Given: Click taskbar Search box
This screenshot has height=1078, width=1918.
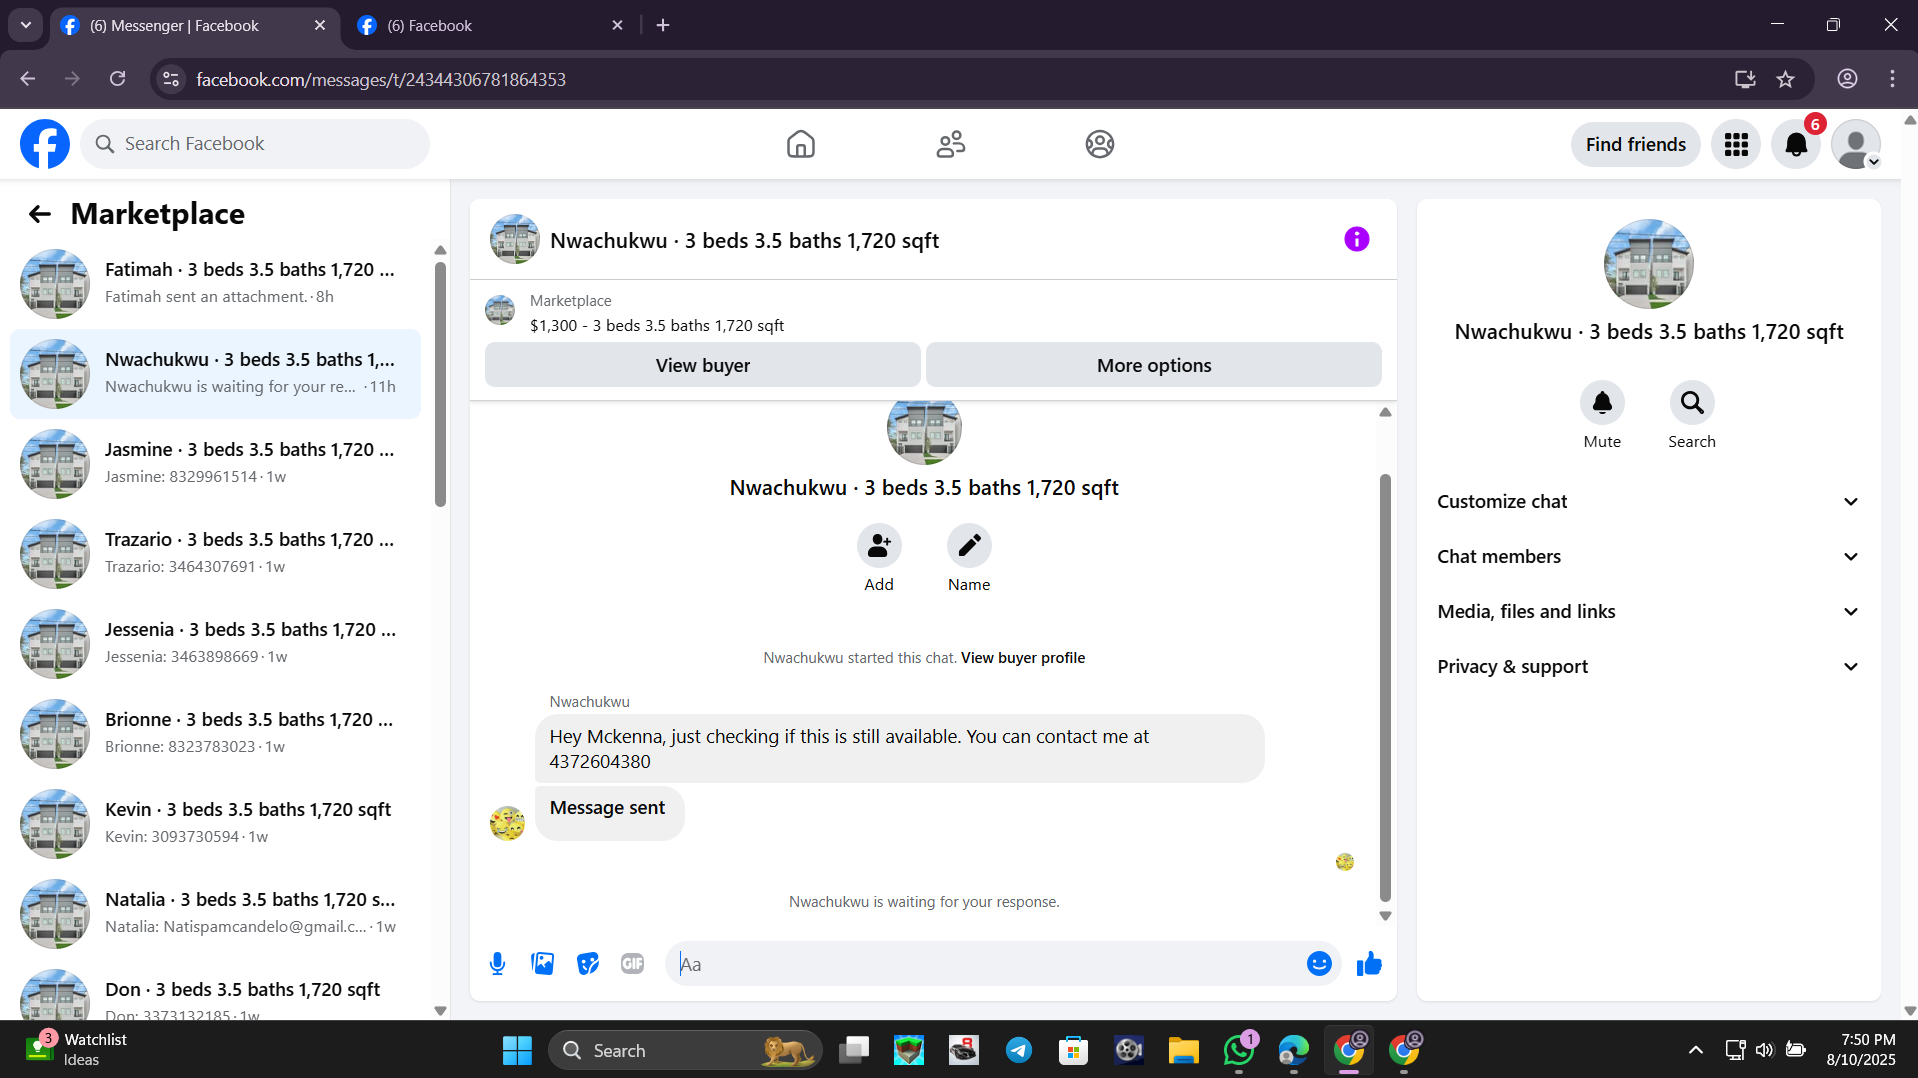Looking at the screenshot, I should 685,1050.
